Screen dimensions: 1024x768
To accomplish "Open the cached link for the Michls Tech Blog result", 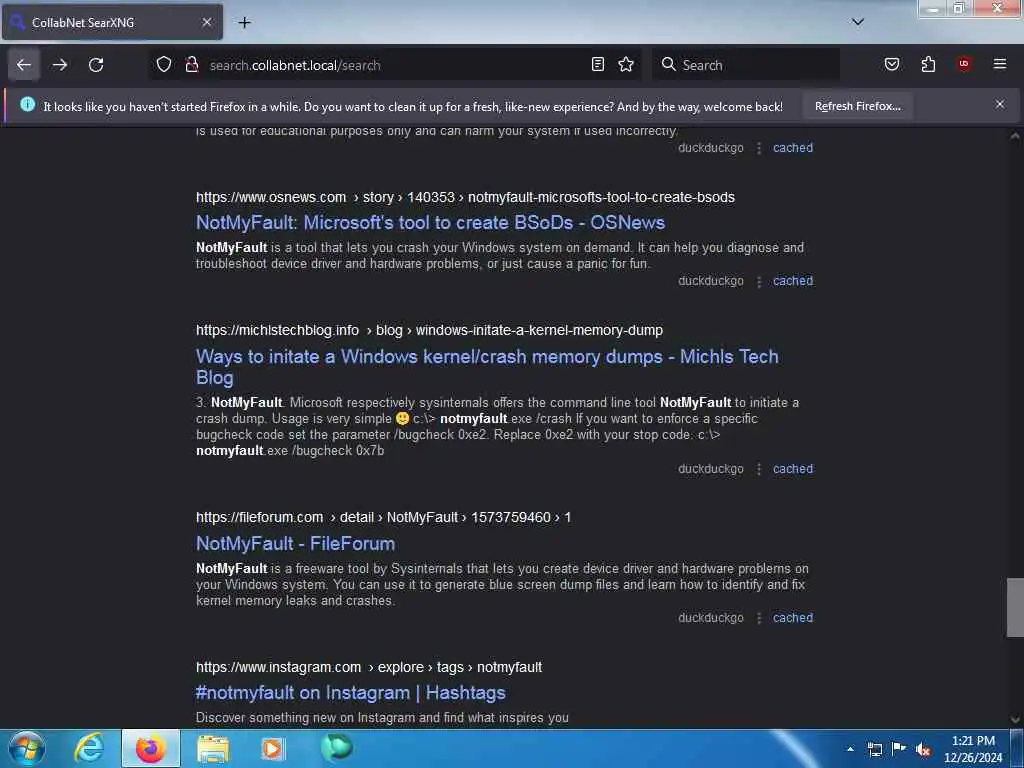I will [793, 469].
